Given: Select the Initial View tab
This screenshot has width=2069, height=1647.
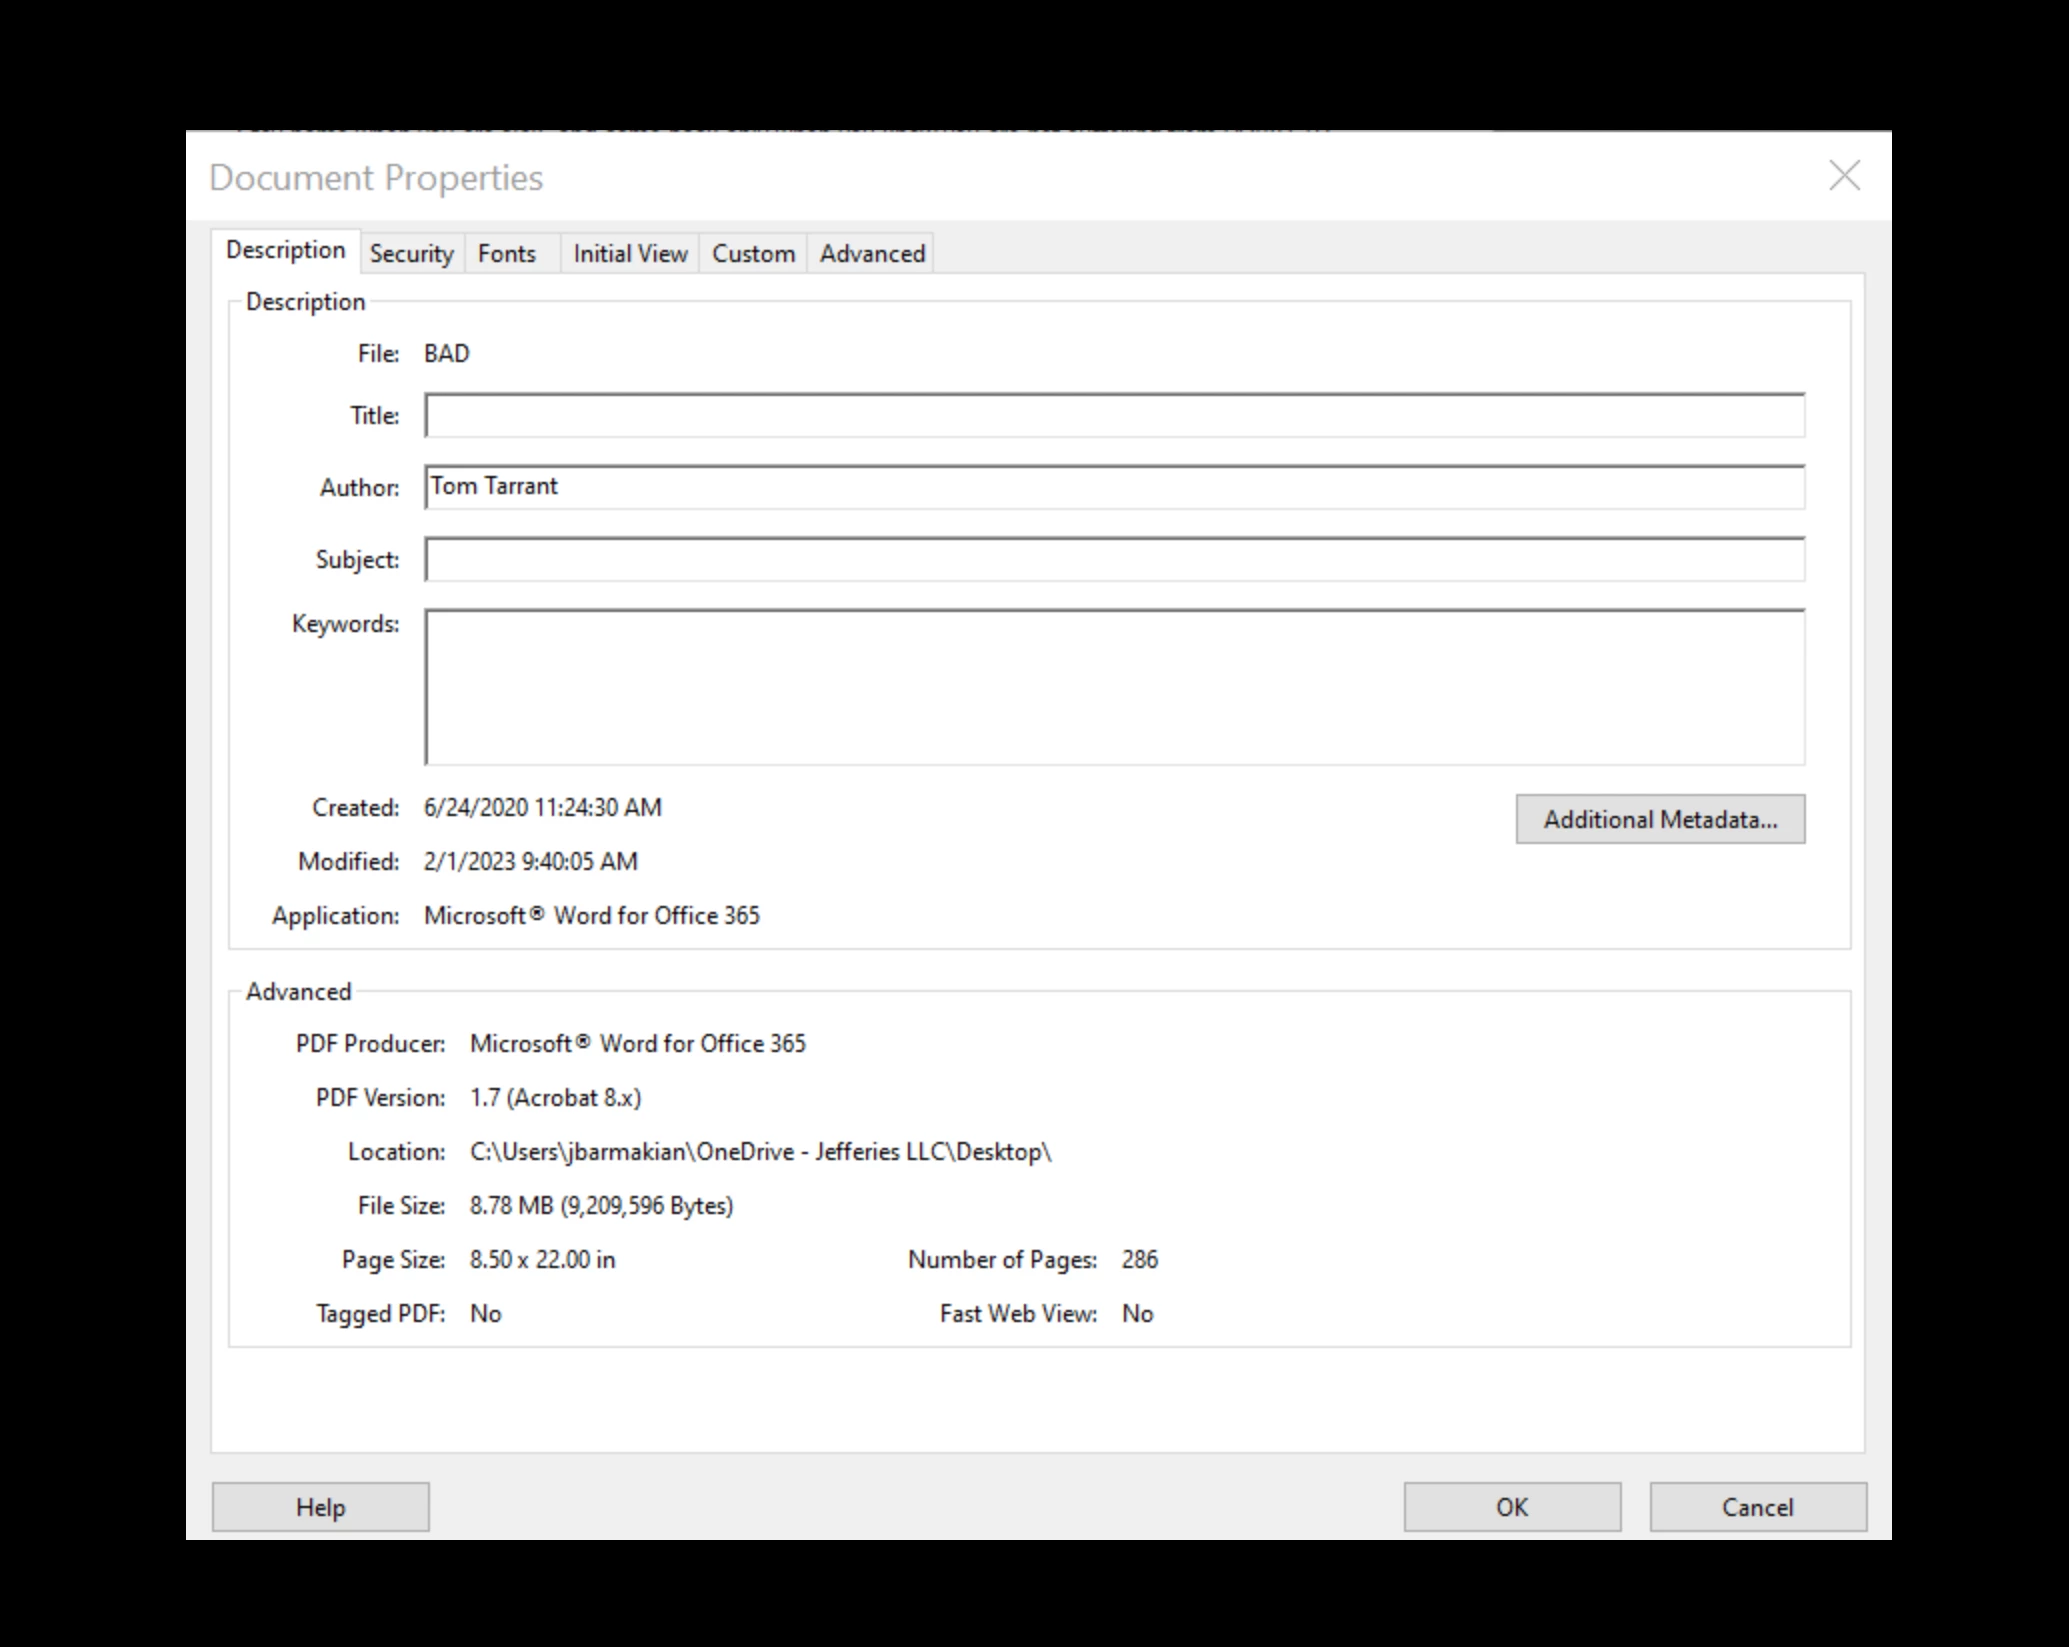Looking at the screenshot, I should coord(630,254).
